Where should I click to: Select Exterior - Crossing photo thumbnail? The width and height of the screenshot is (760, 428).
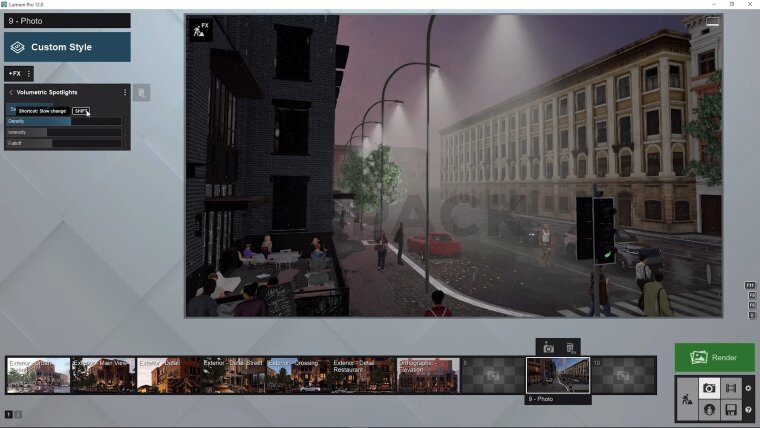(298, 375)
